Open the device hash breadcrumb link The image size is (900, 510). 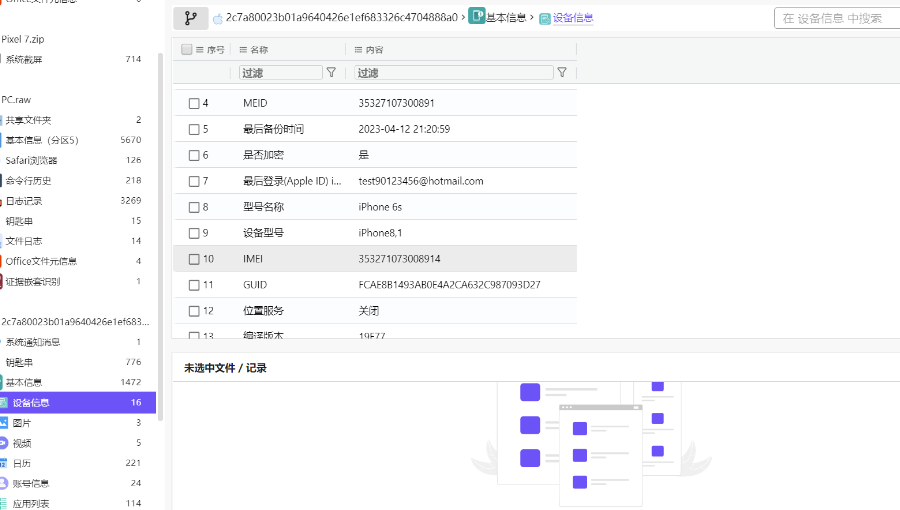[342, 18]
